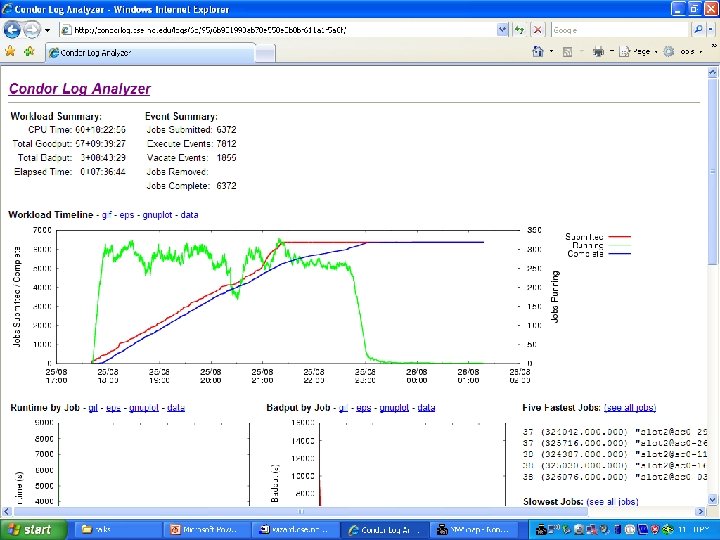This screenshot has height=540, width=720.
Task: Open Five Fastest Jobs see all jobs link
Action: point(630,408)
